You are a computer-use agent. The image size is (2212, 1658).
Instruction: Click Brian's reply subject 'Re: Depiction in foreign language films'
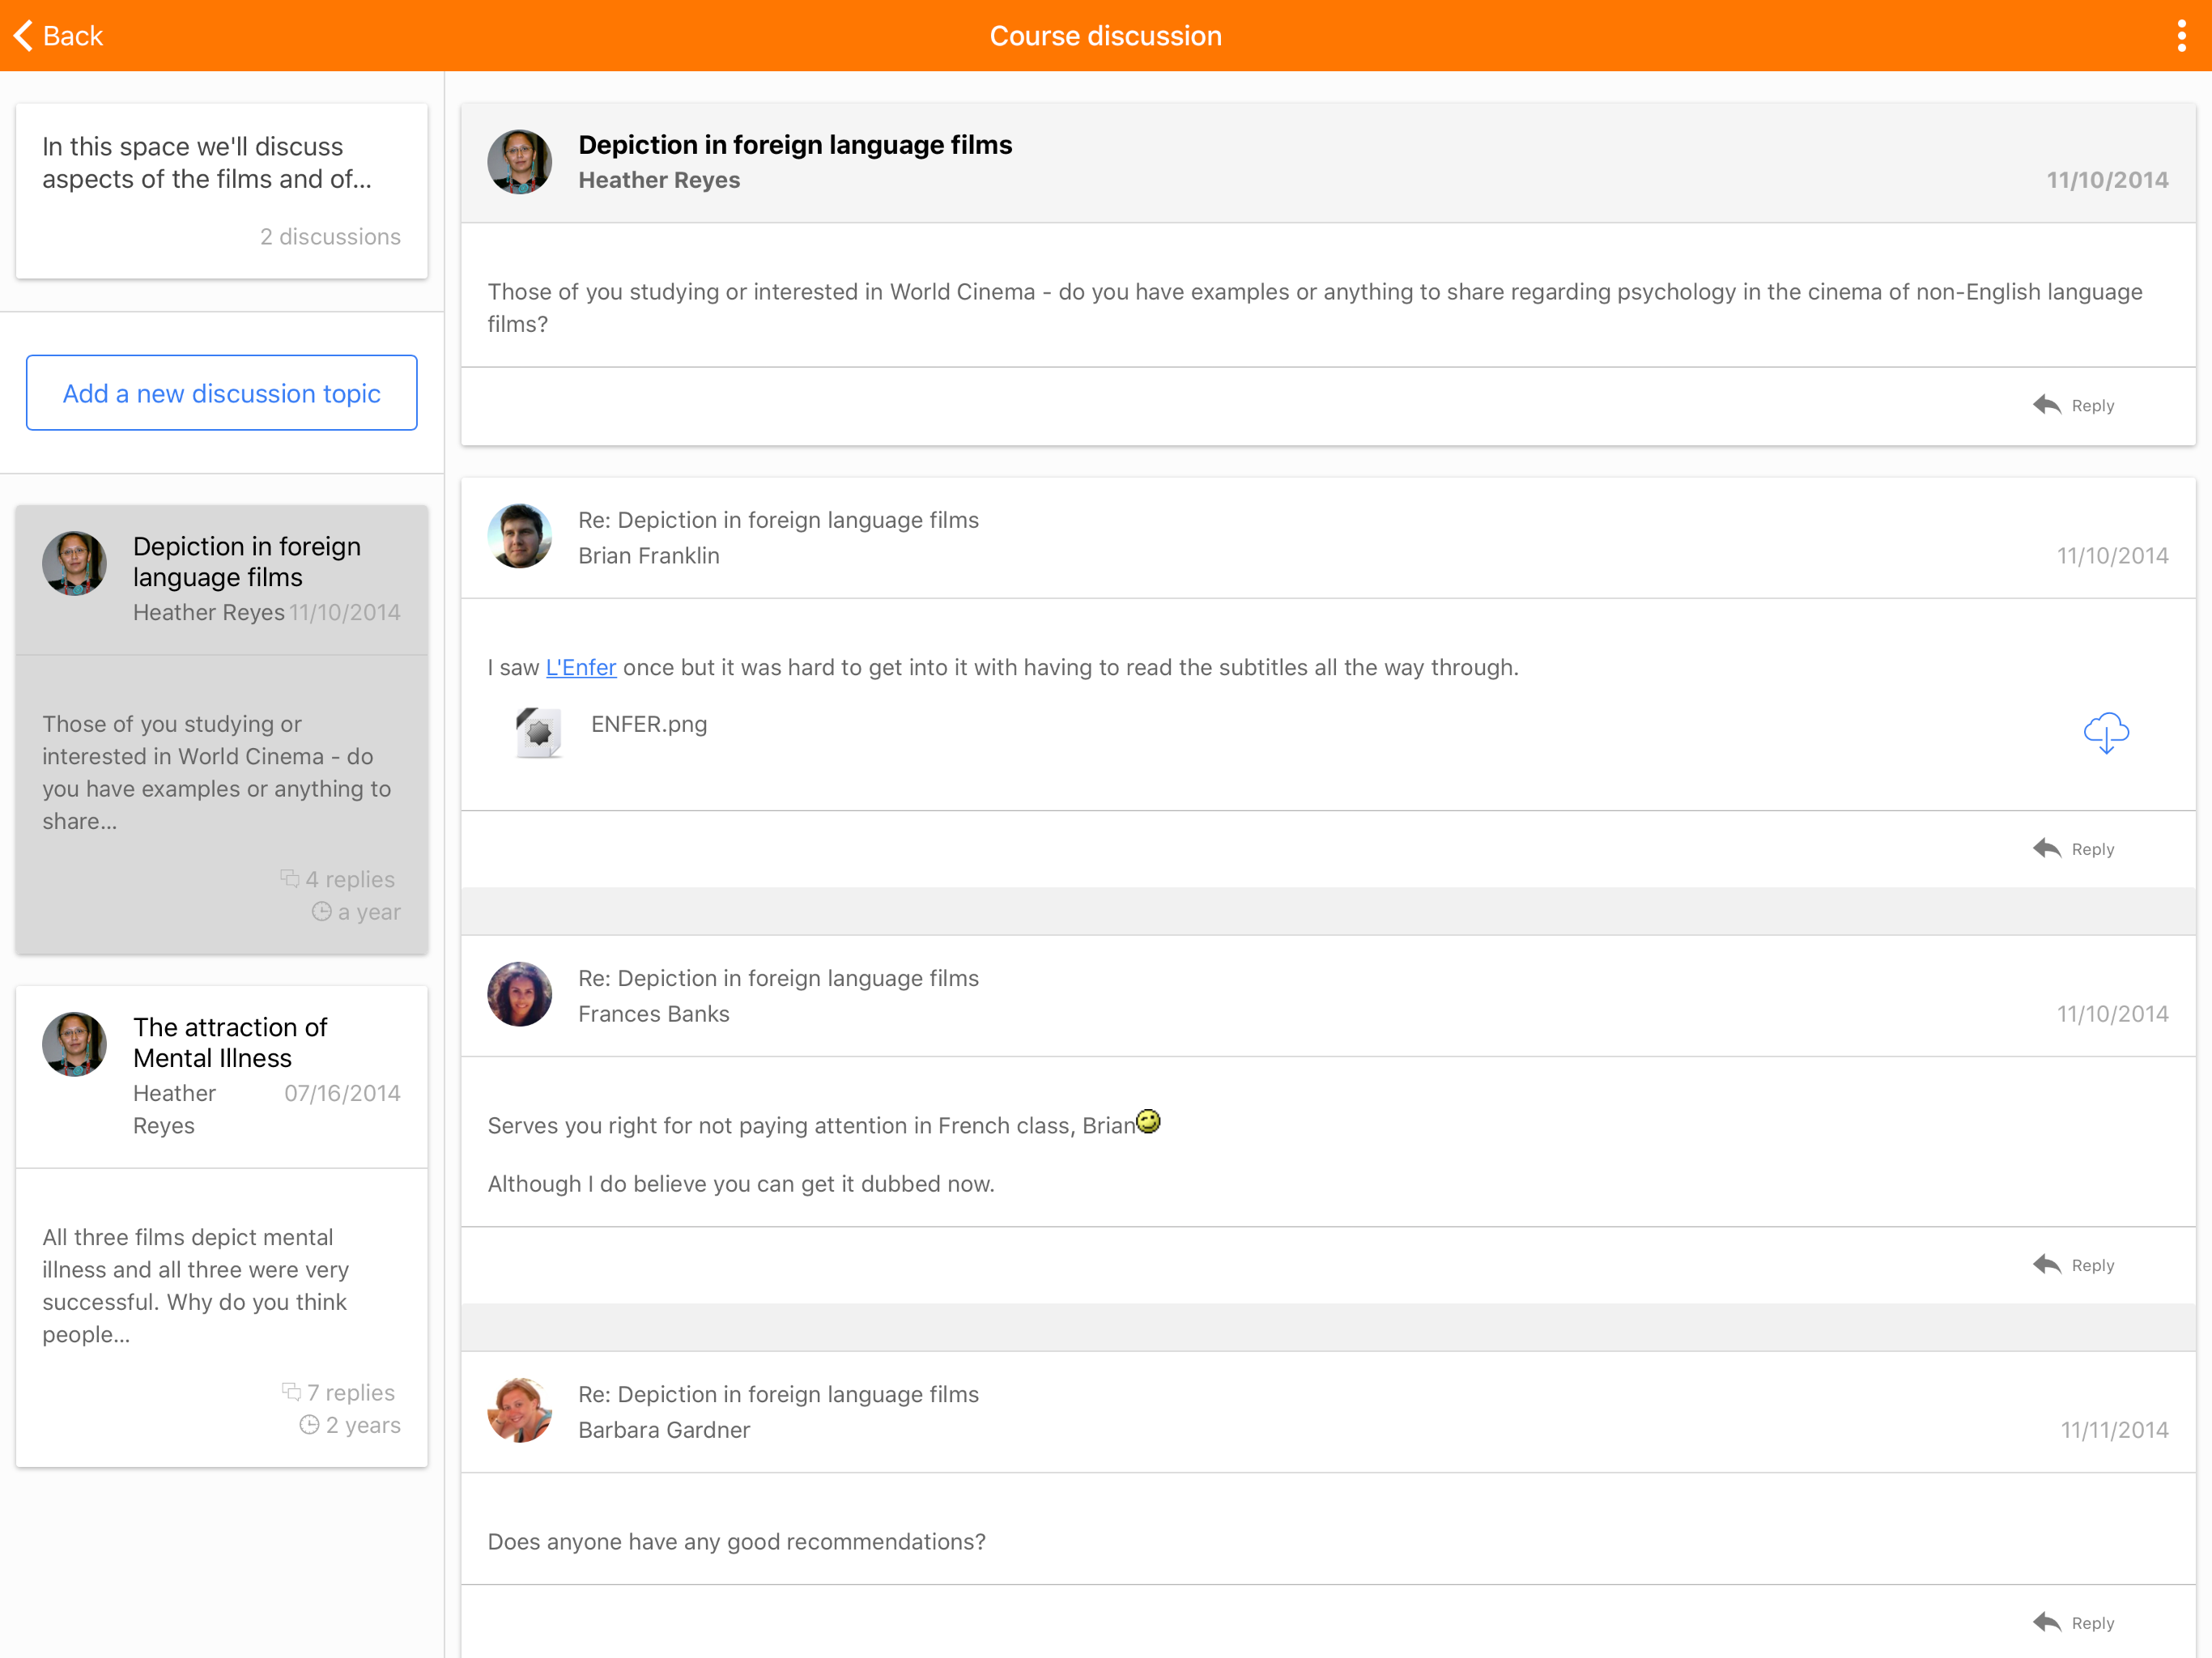pyautogui.click(x=779, y=520)
